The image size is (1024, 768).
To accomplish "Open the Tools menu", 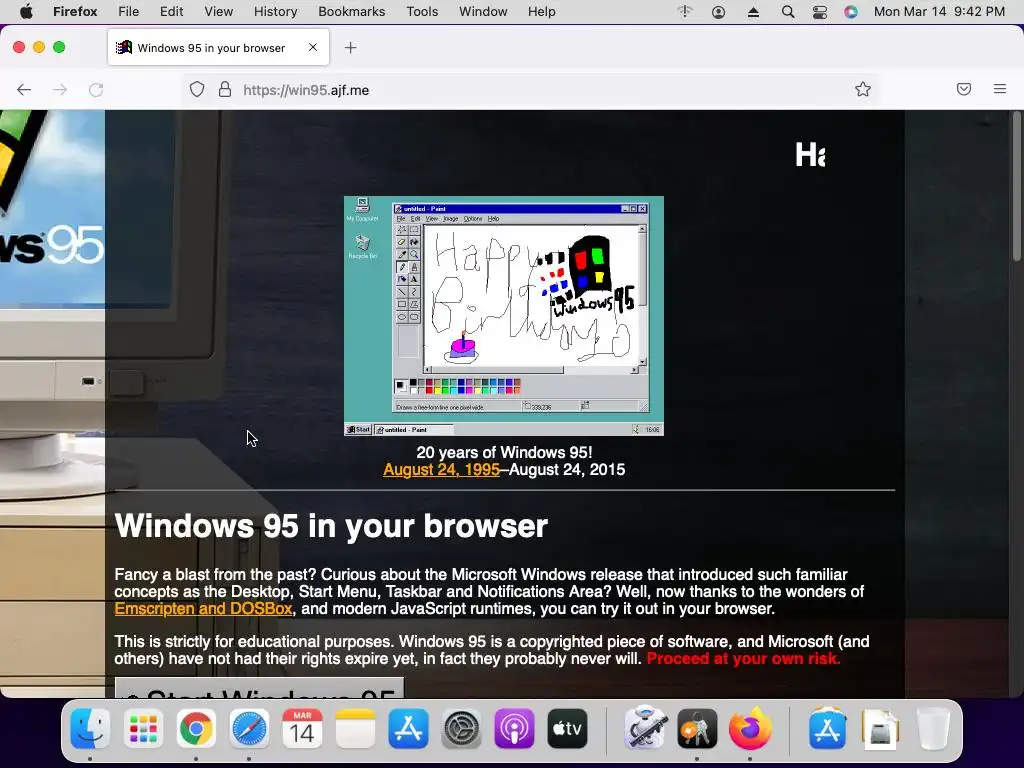I will (422, 12).
